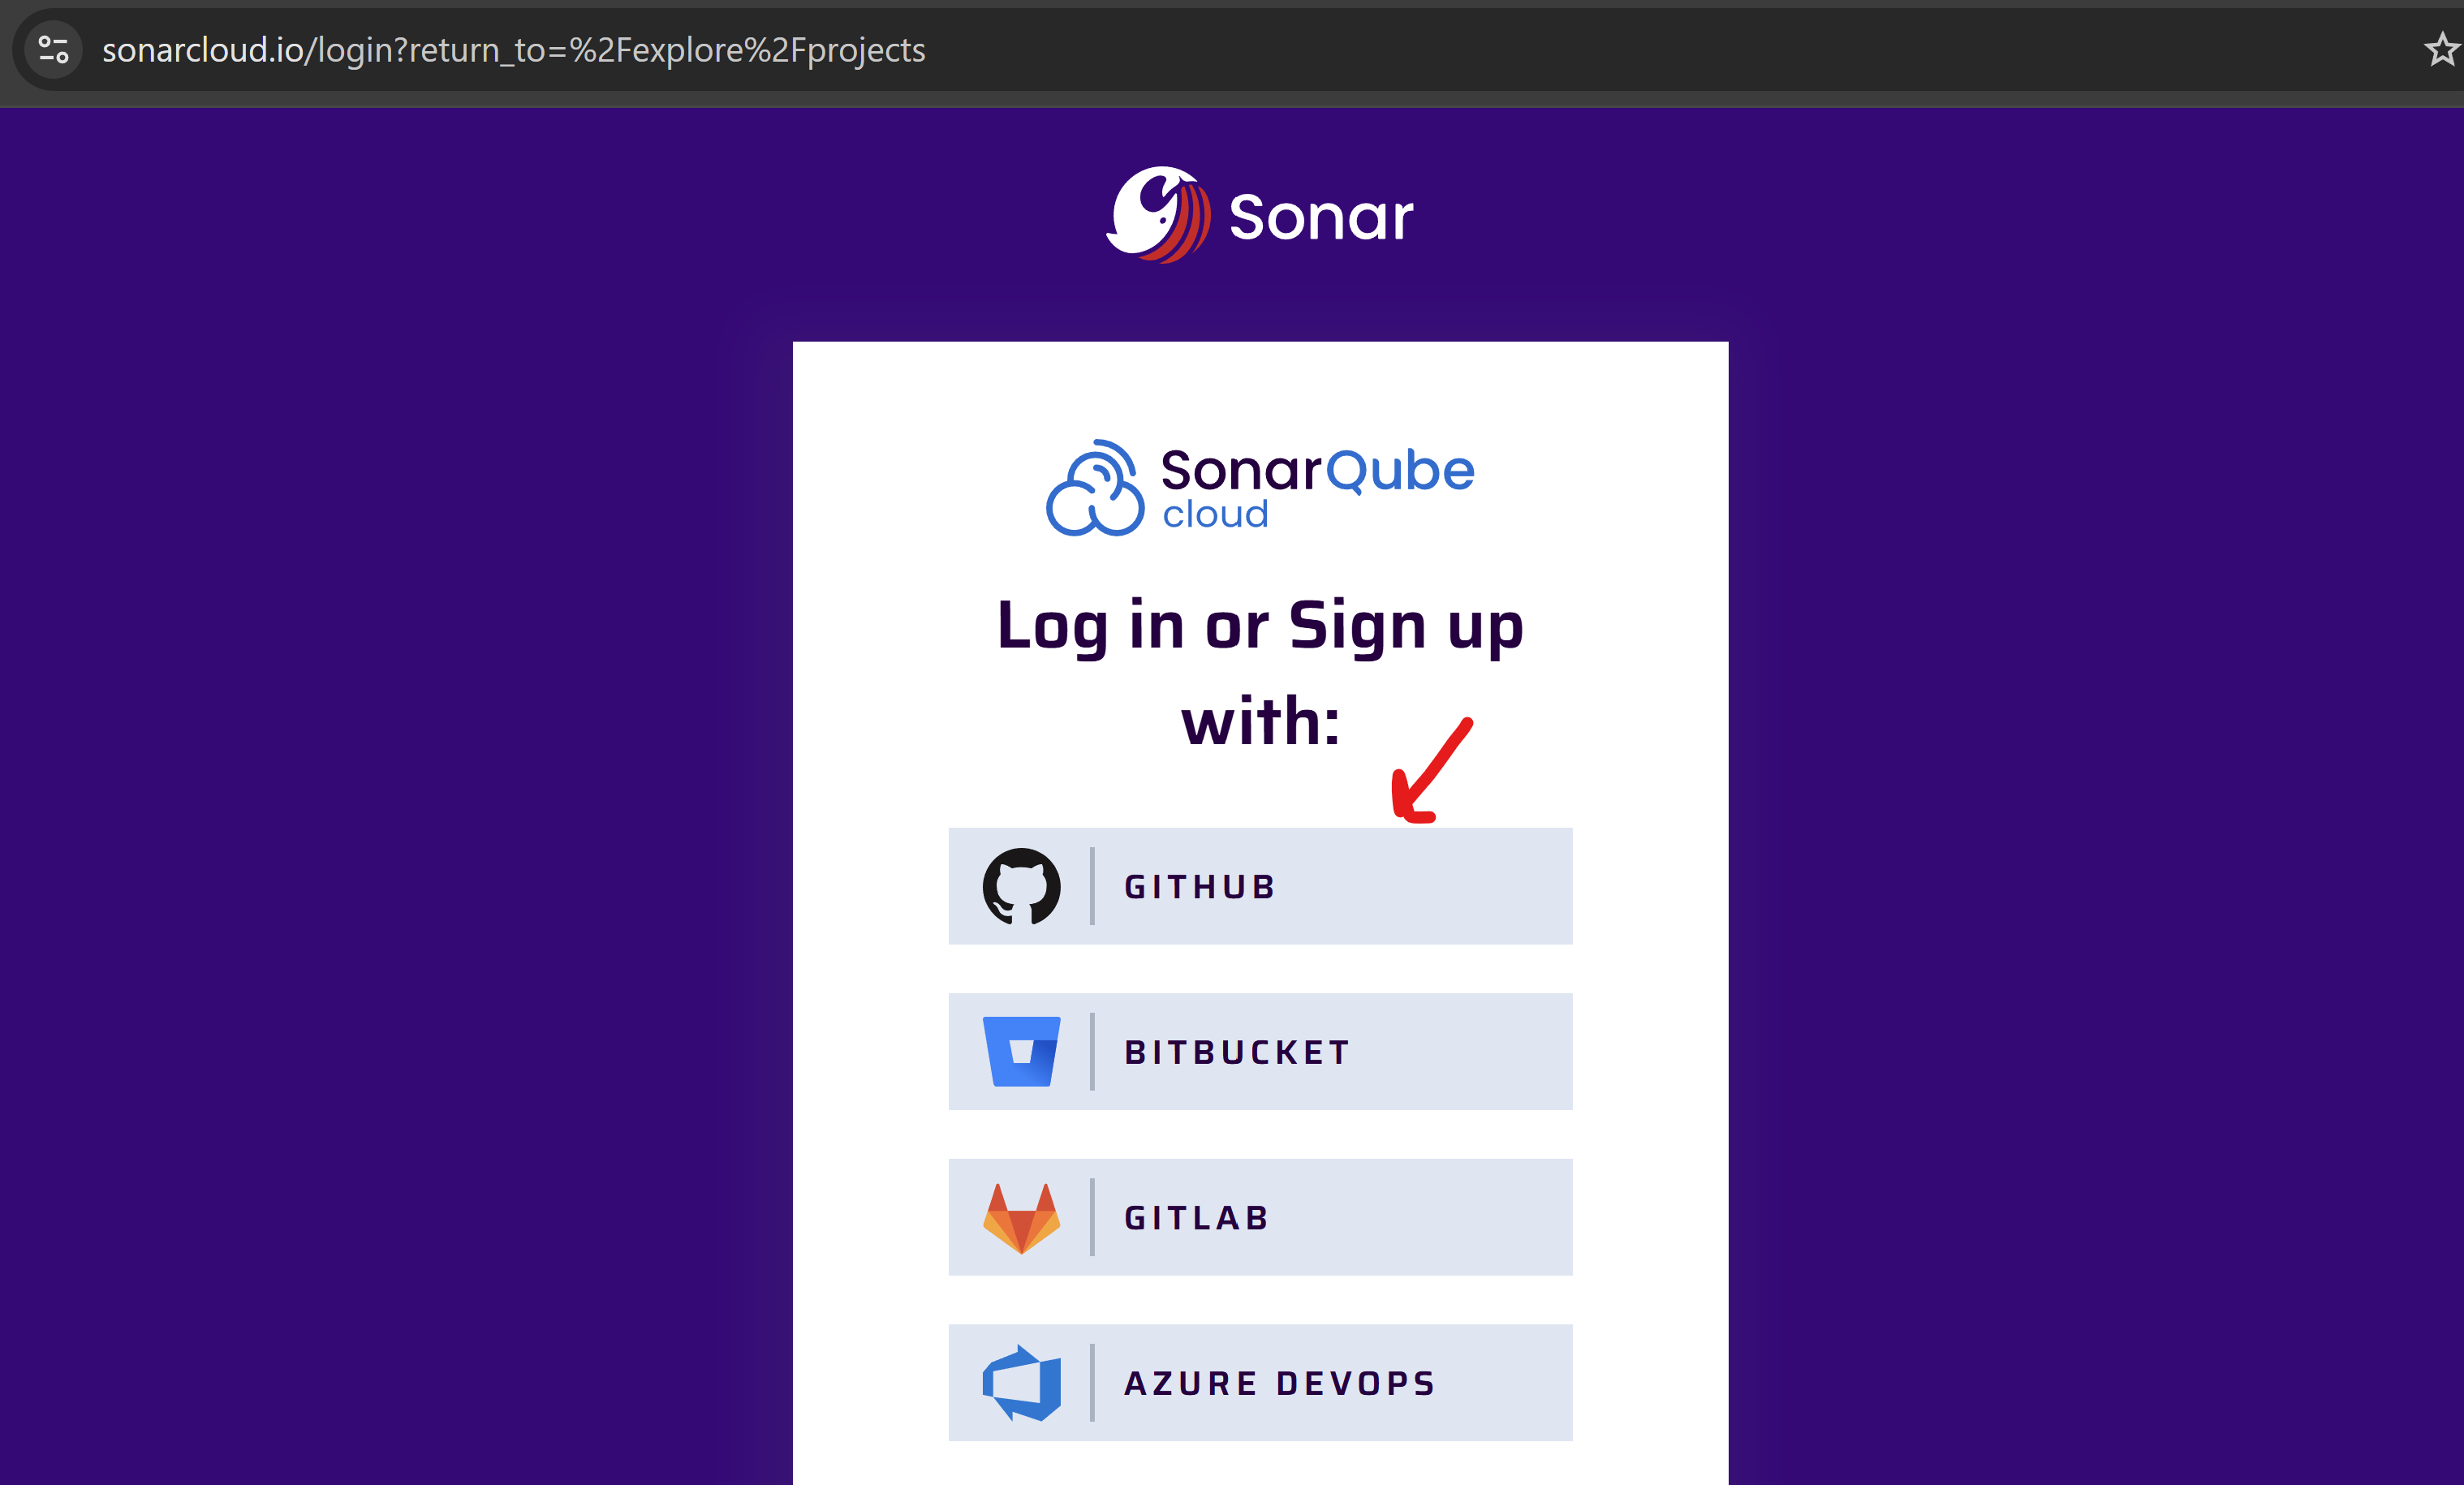Click the SonarQube cloud wordmark text

pyautogui.click(x=1316, y=486)
